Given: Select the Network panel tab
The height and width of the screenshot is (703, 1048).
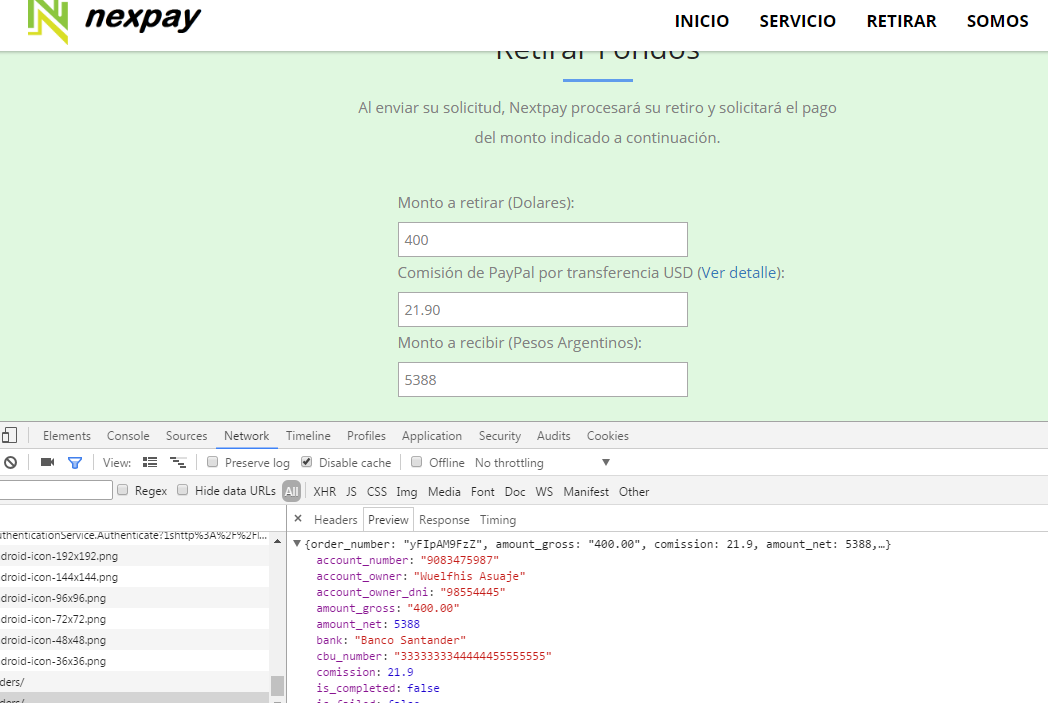Looking at the screenshot, I should tap(247, 436).
